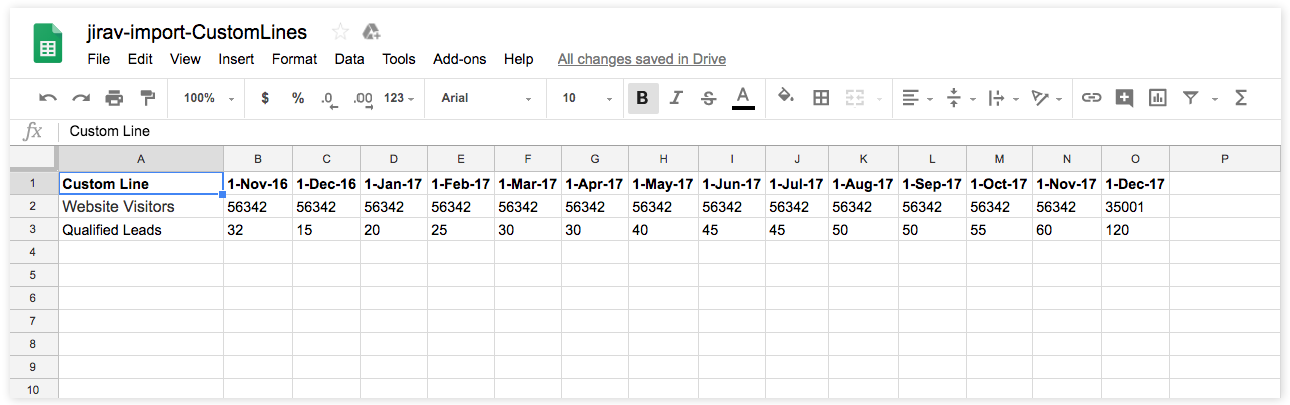Insert a comment using toolbar icon
The image size is (1290, 405).
(1125, 98)
